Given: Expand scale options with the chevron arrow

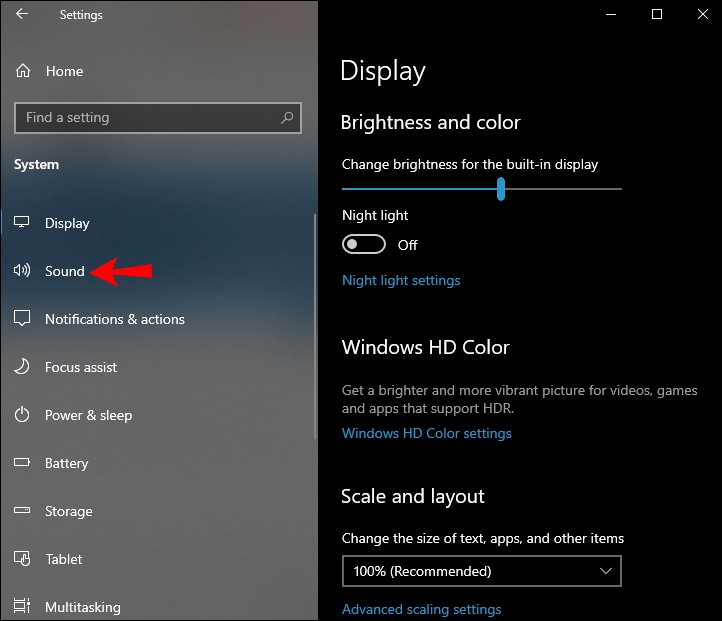Looking at the screenshot, I should (x=606, y=571).
